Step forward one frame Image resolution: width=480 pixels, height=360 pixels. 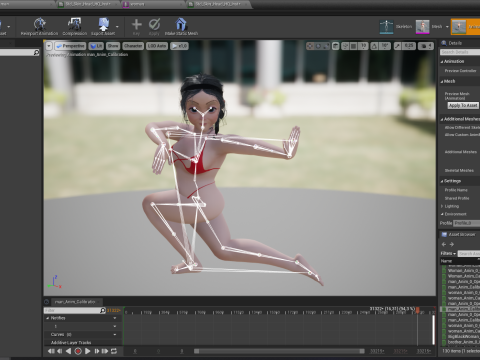(96, 351)
